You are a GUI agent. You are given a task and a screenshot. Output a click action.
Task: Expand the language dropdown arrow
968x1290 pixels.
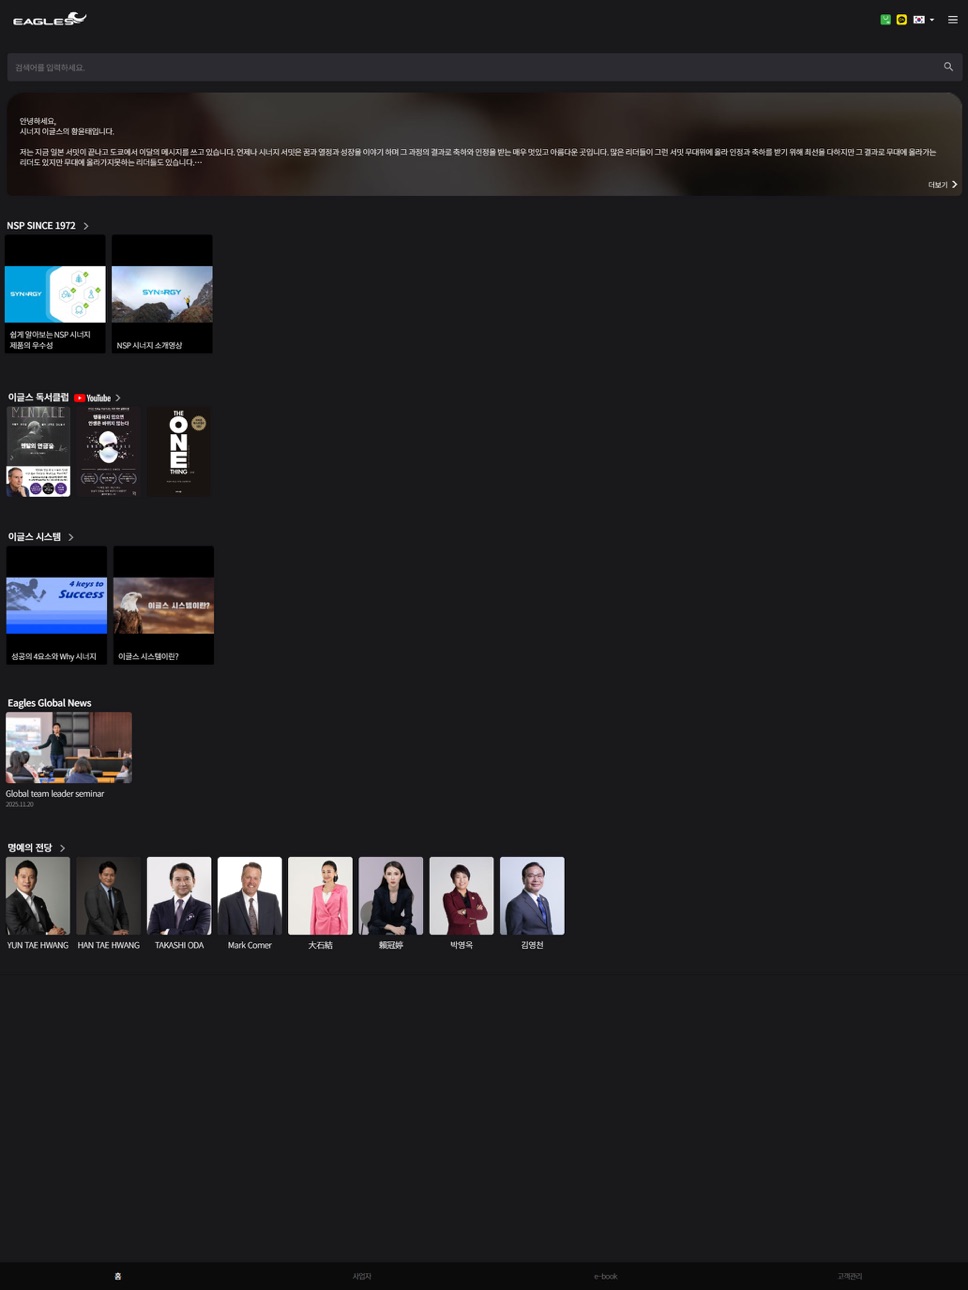[932, 19]
